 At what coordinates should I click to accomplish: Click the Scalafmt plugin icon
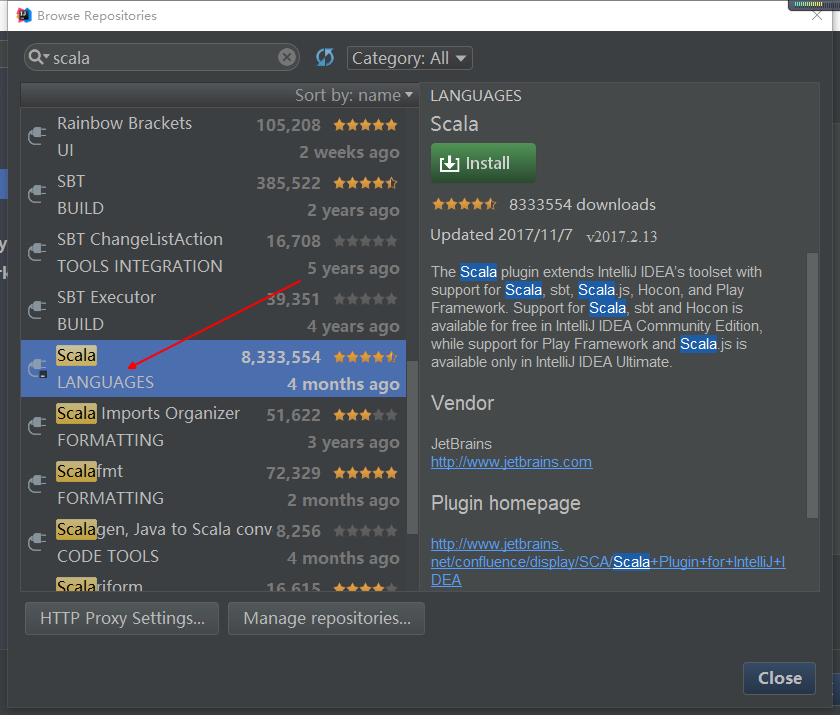[37, 484]
